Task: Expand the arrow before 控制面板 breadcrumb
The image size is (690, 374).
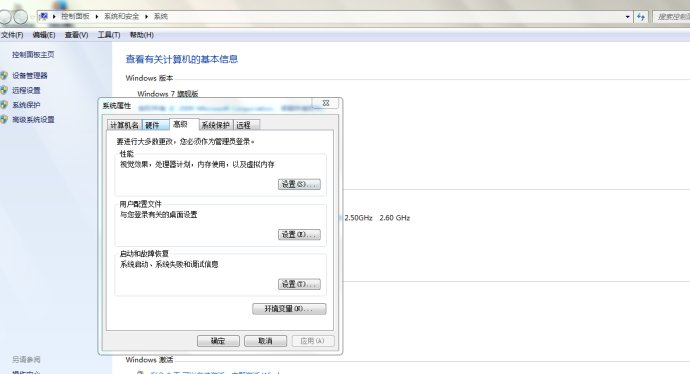Action: point(54,16)
